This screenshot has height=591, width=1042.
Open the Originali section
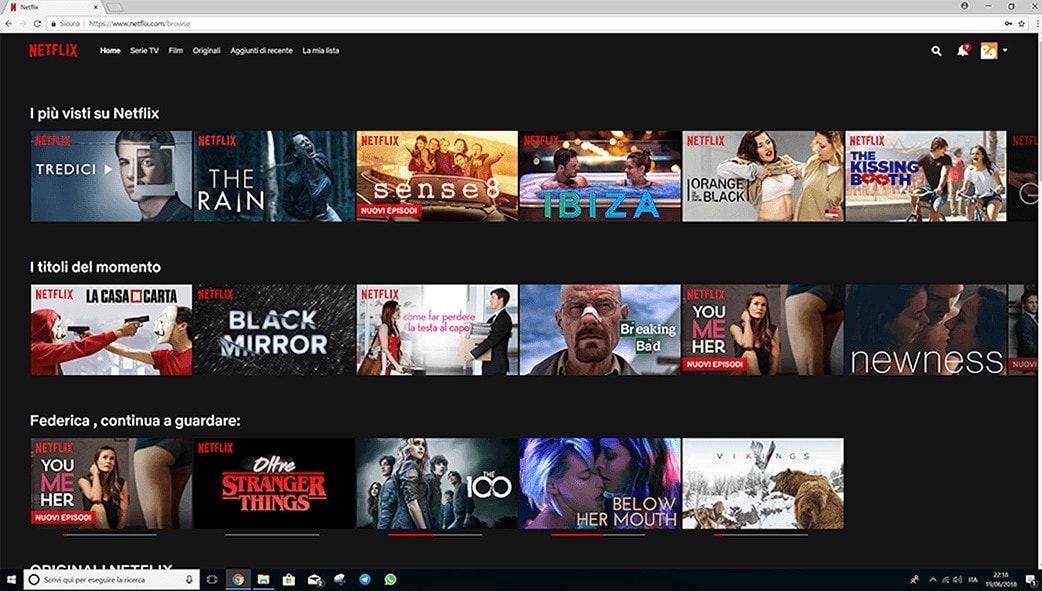[207, 51]
